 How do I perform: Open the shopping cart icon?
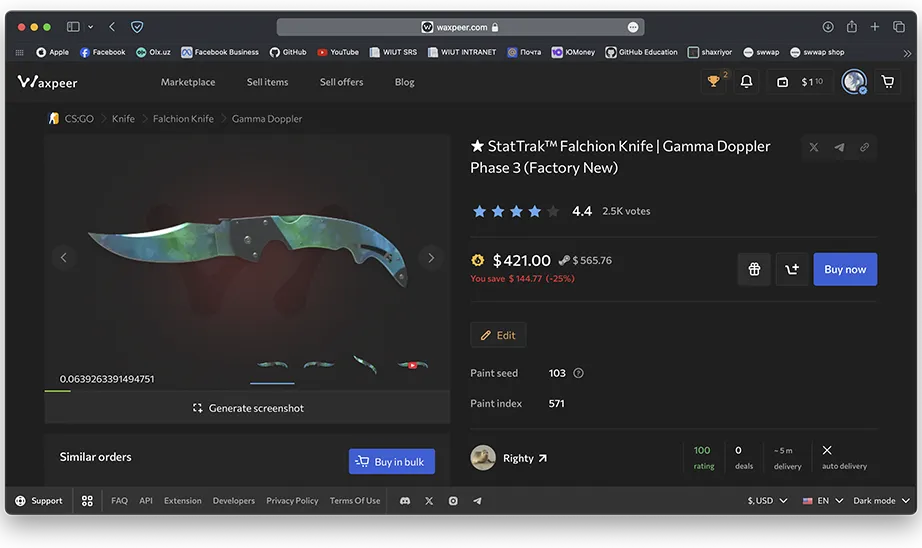887,82
